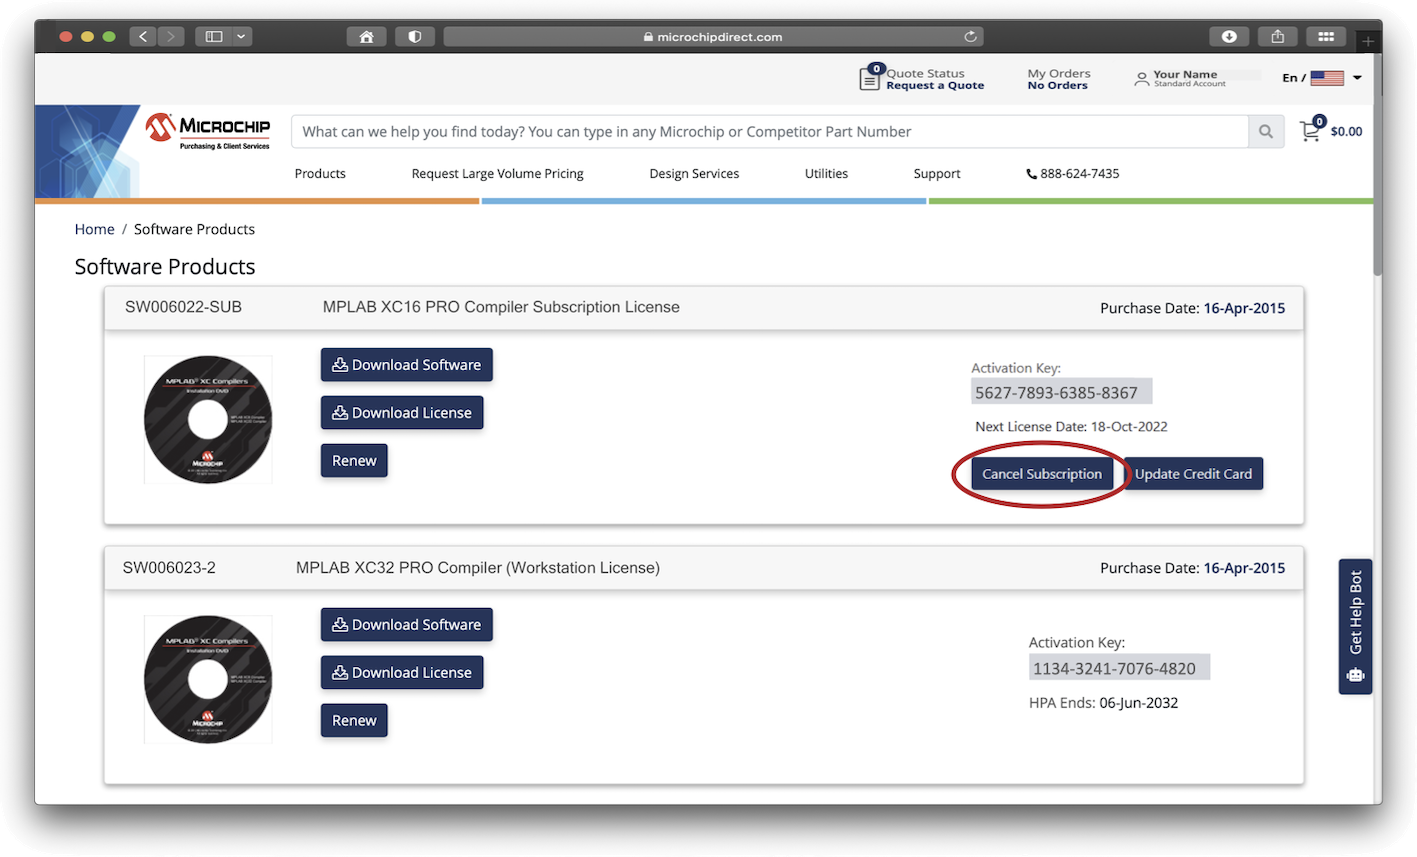Click the microchipdirect.com address bar
Screen dimensions: 1417x857
[713, 37]
